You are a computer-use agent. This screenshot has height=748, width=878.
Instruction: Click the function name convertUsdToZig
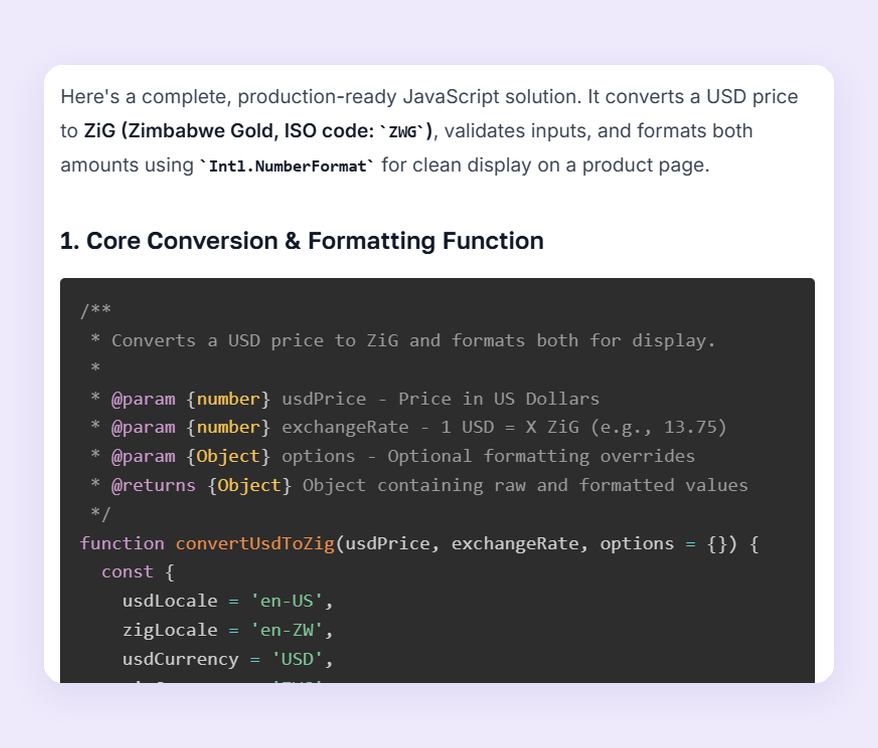tap(255, 544)
